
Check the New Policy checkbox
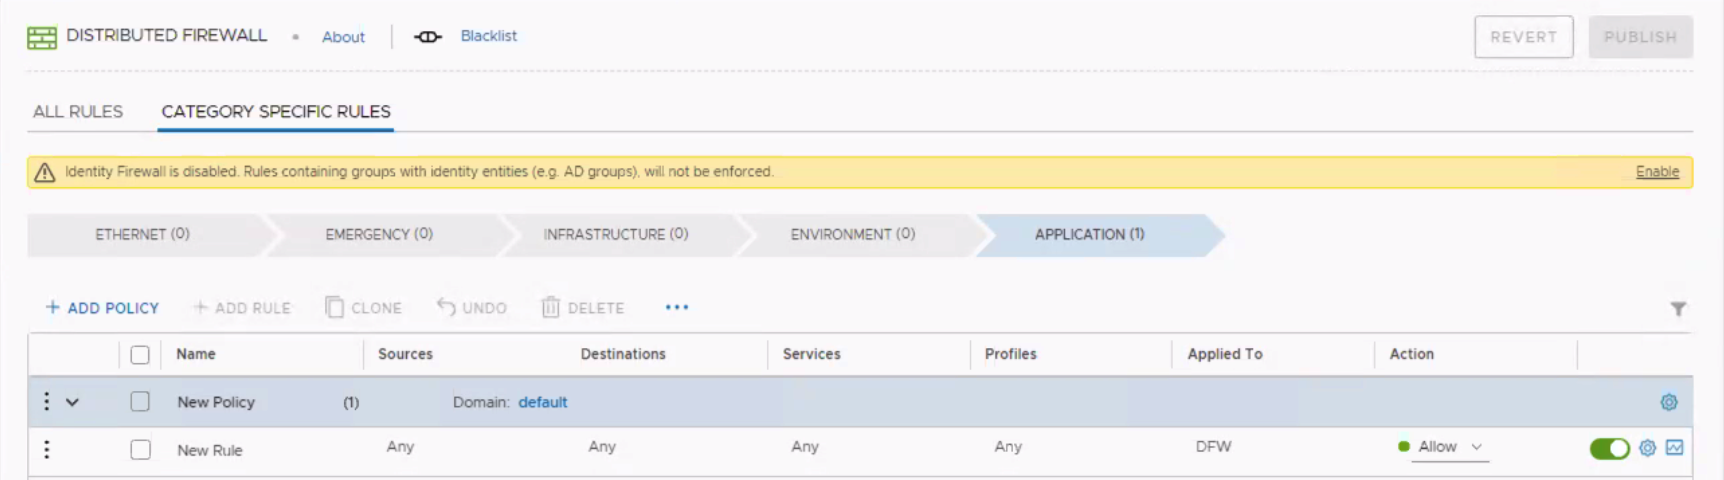pyautogui.click(x=140, y=402)
